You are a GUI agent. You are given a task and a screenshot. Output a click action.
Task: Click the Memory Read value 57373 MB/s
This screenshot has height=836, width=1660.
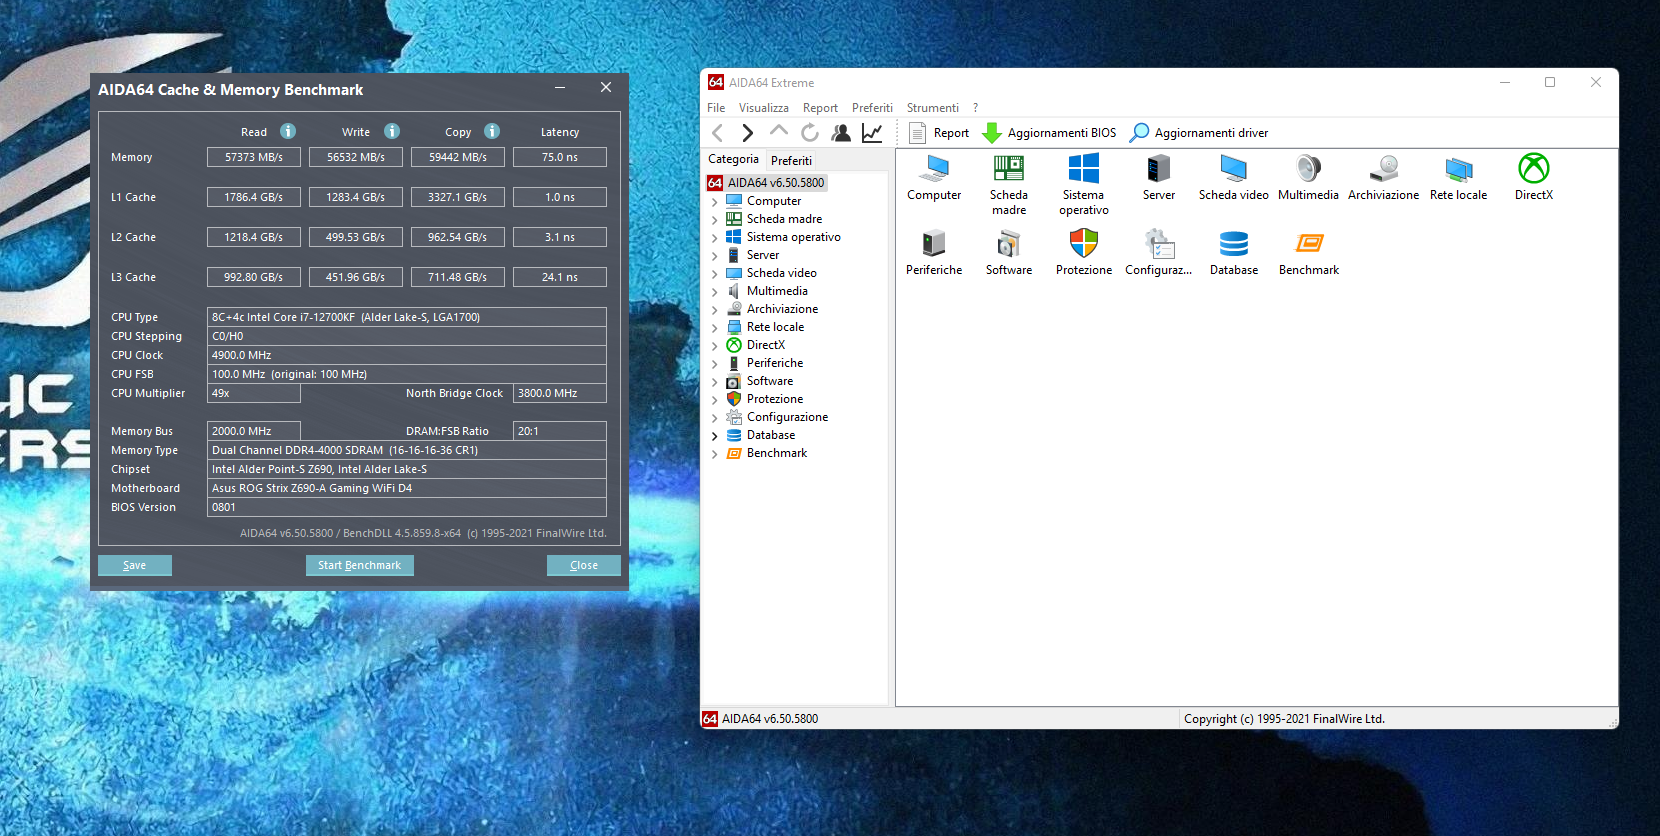click(x=254, y=157)
